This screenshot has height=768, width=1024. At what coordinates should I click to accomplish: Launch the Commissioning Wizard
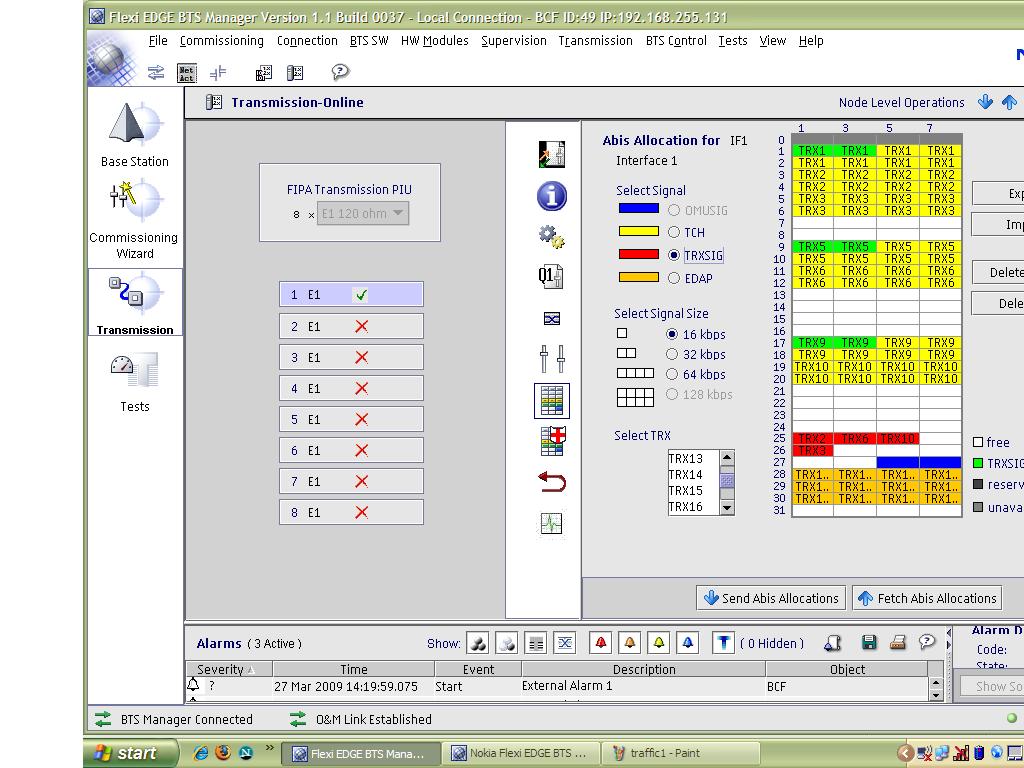[x=135, y=218]
